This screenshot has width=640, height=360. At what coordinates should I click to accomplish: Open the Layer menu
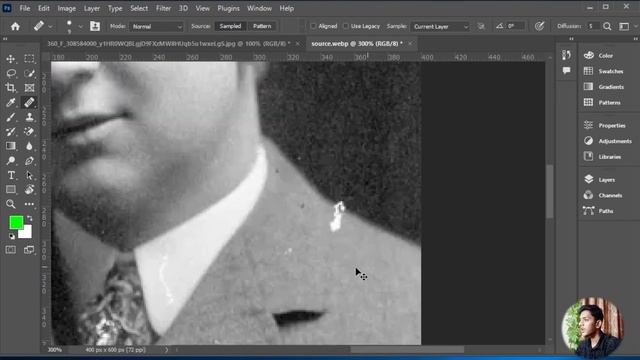92,8
